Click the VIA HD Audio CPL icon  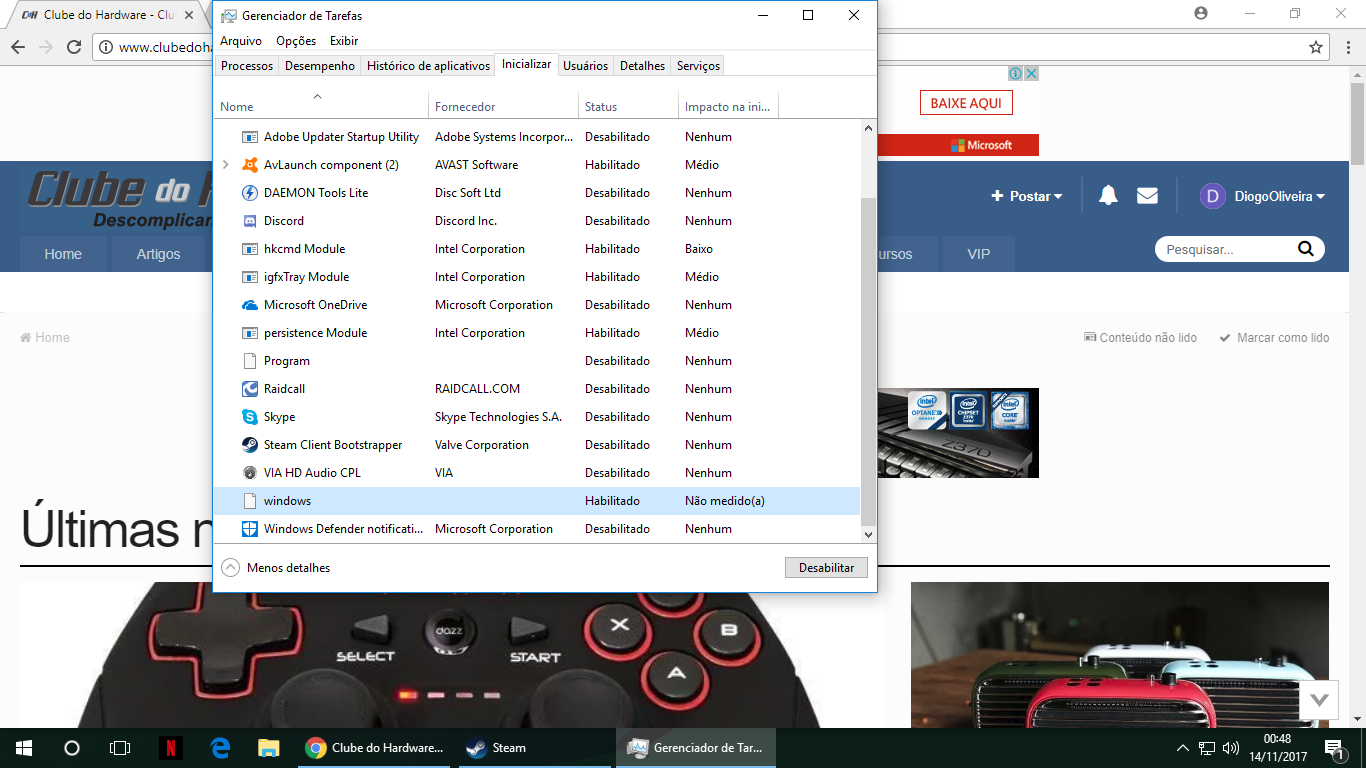pos(250,473)
